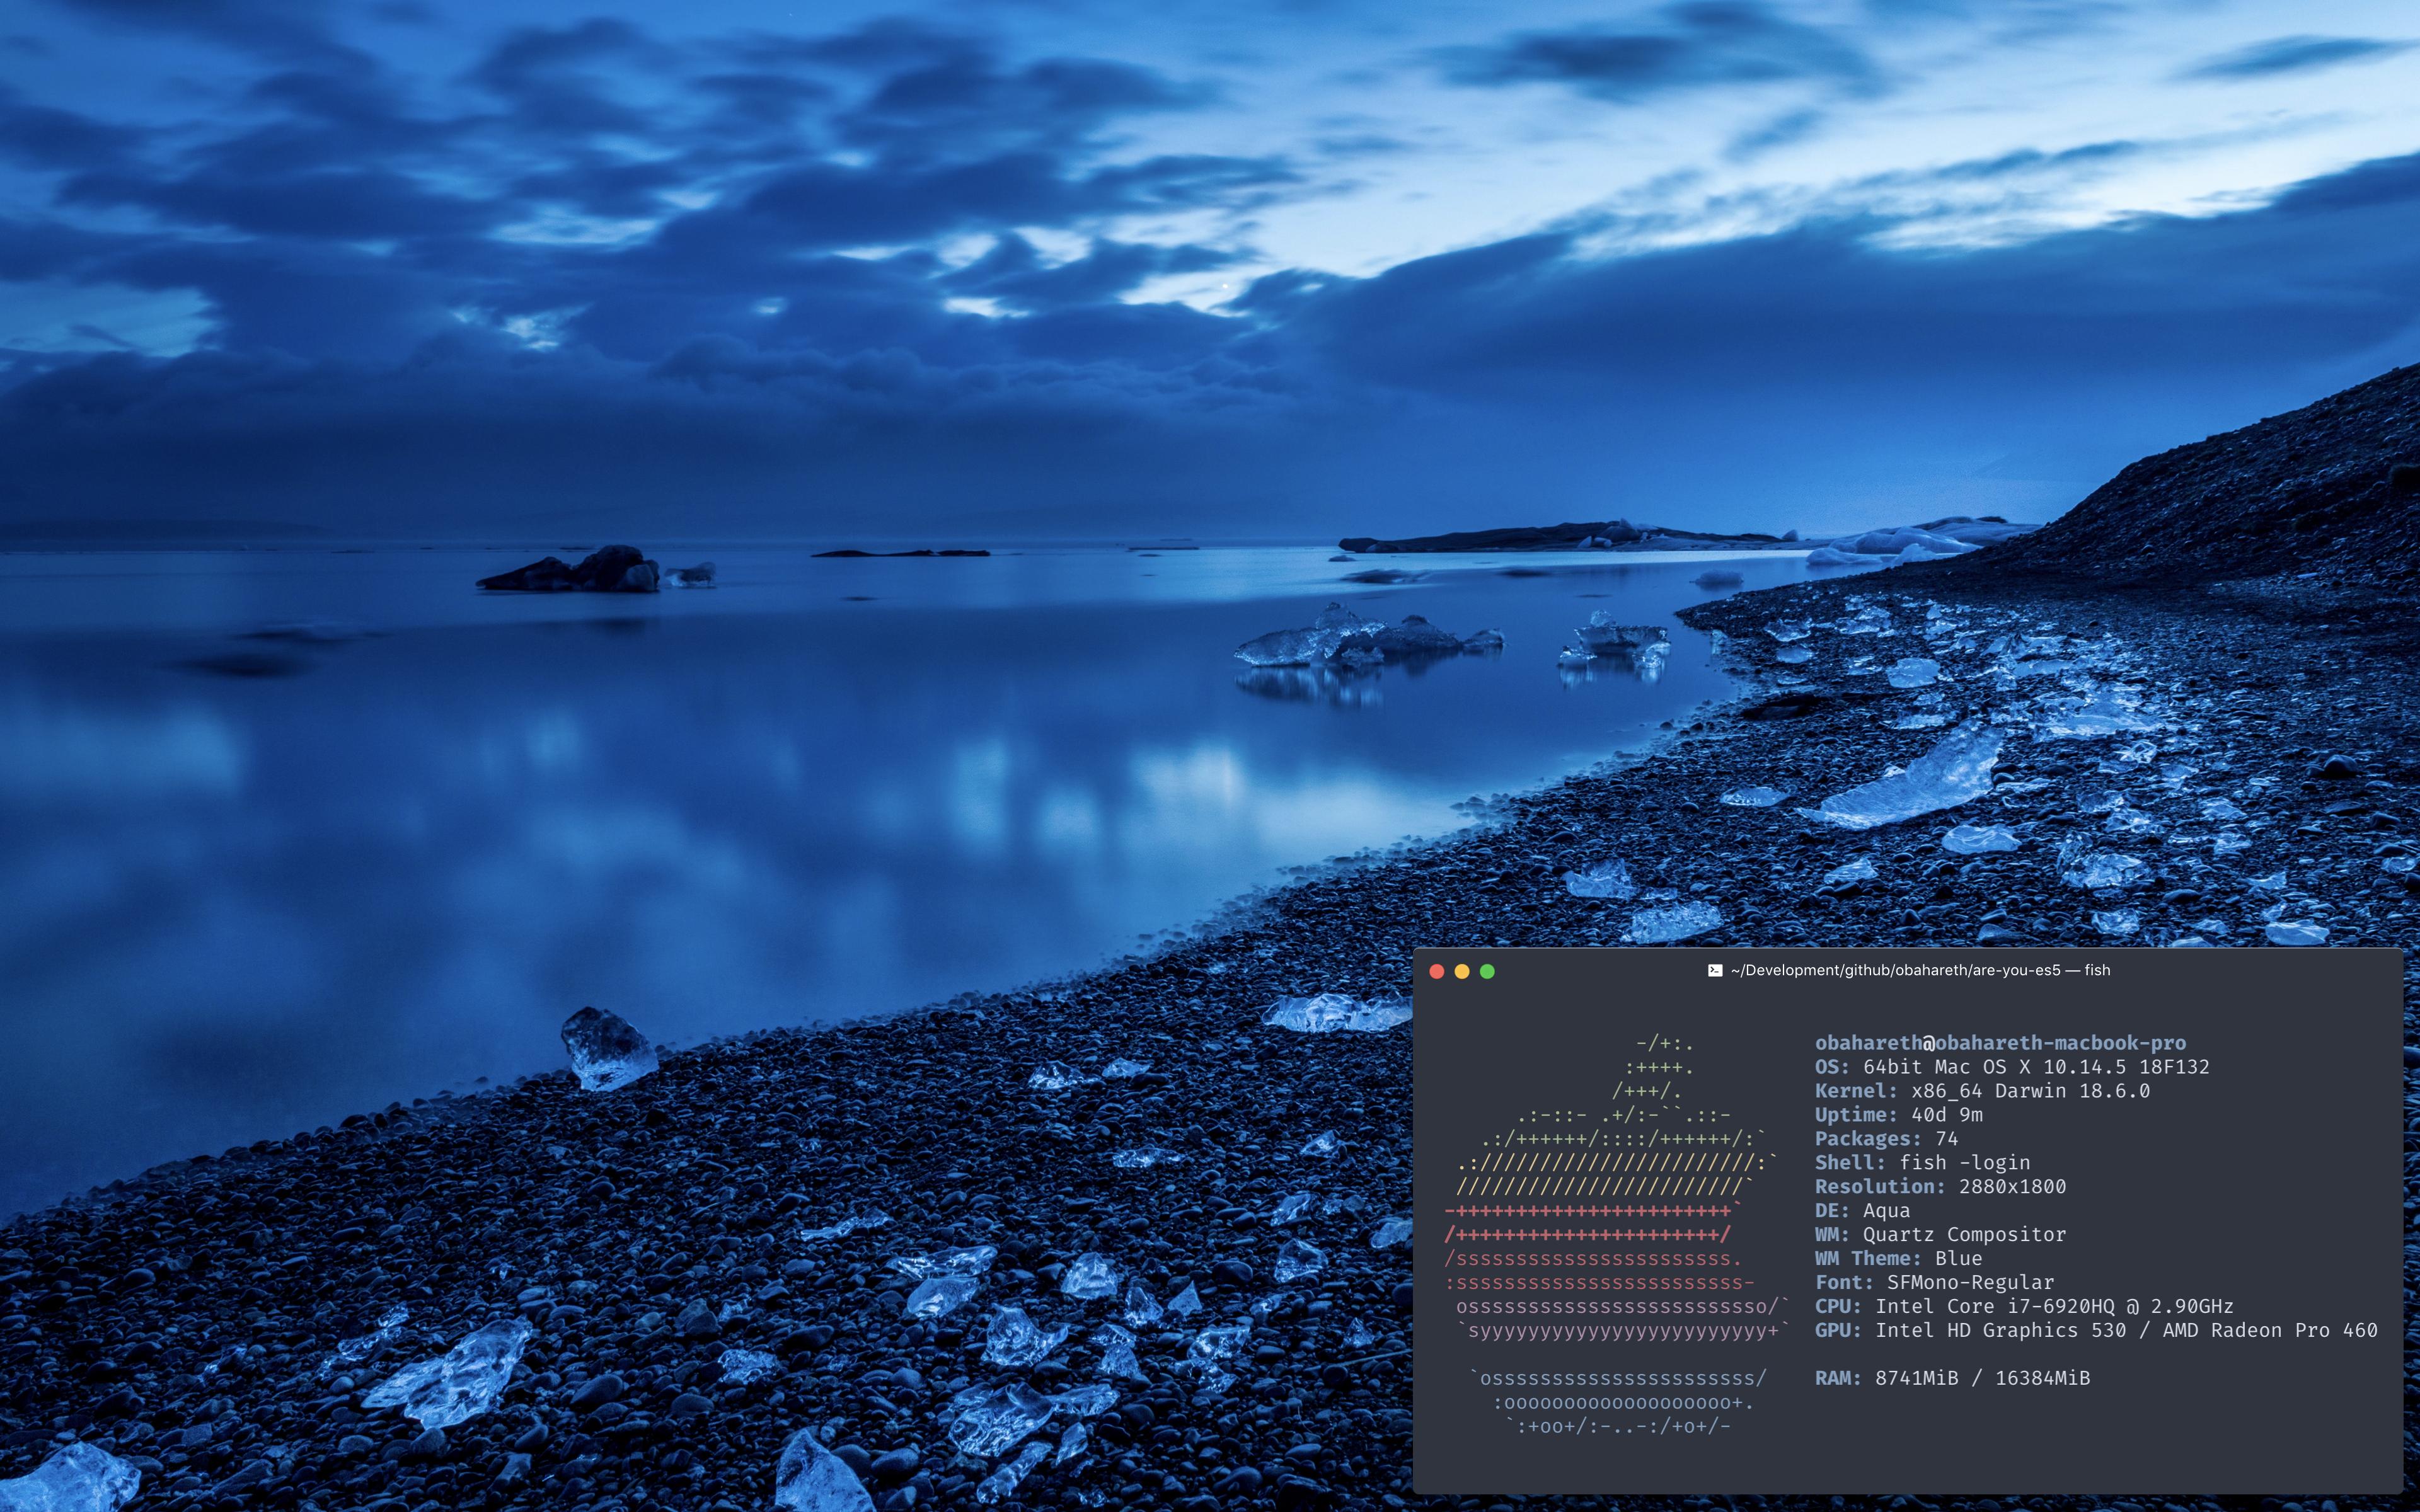Click the 'Shell: fish -login' line
Screen dimensions: 2420x1512
pos(1922,1163)
